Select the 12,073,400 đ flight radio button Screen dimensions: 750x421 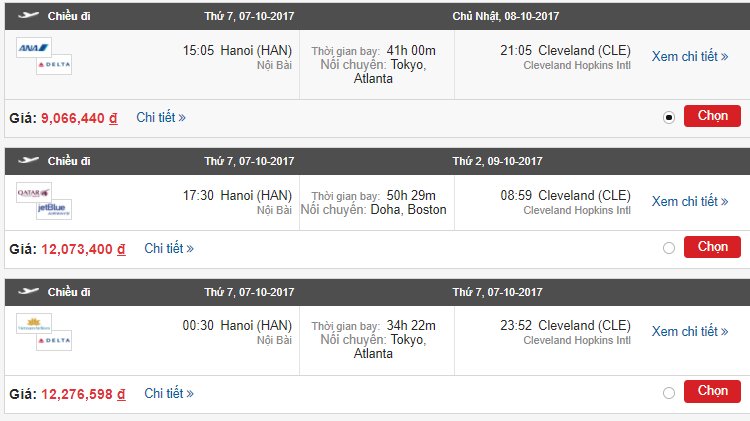(x=669, y=248)
